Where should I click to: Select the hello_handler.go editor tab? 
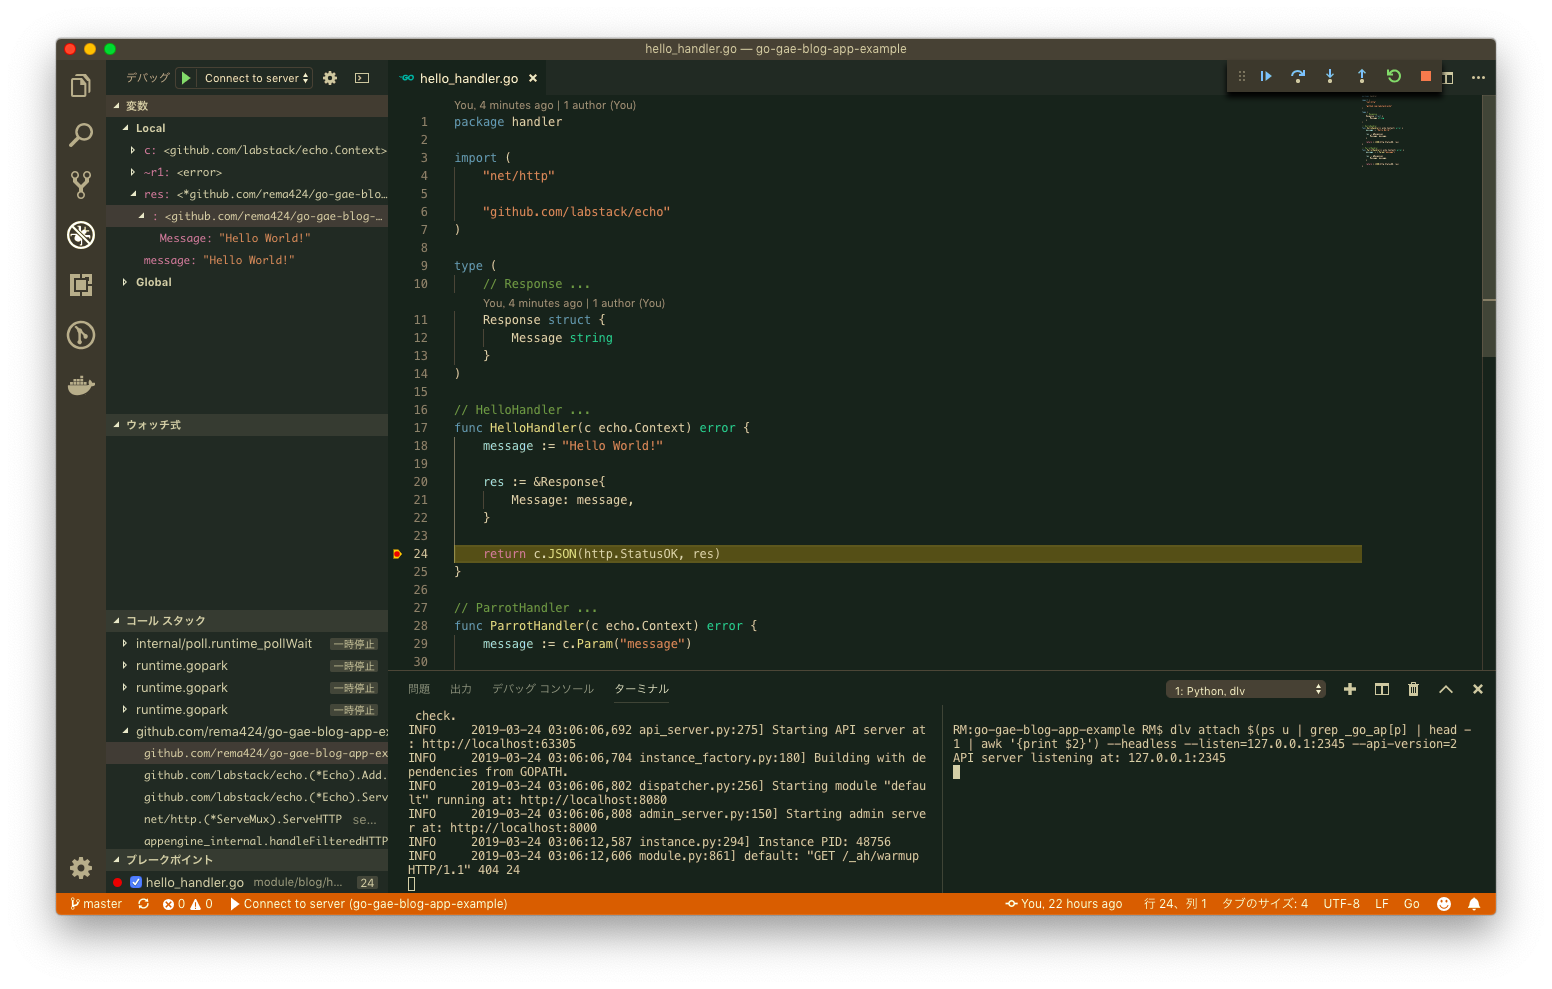(468, 78)
